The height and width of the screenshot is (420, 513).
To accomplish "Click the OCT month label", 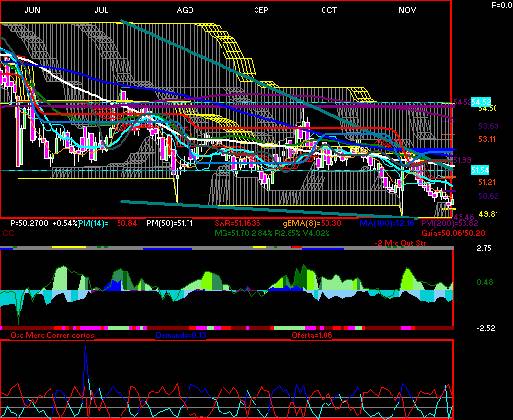I will [329, 10].
